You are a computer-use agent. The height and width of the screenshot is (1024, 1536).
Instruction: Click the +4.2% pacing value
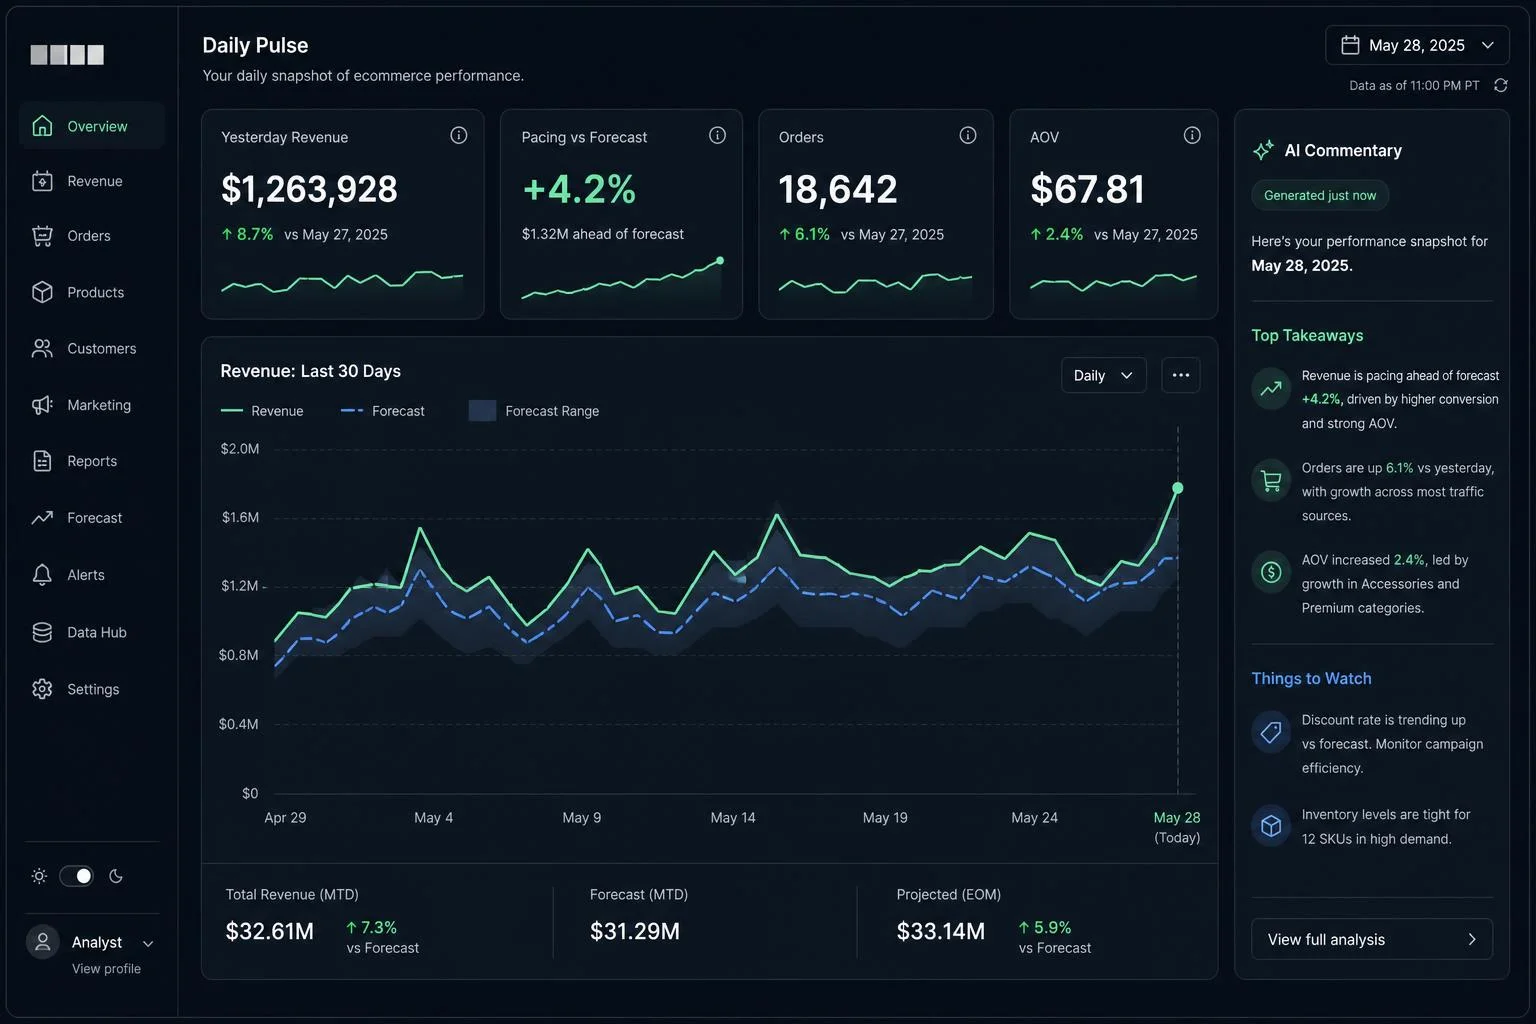[x=579, y=189]
